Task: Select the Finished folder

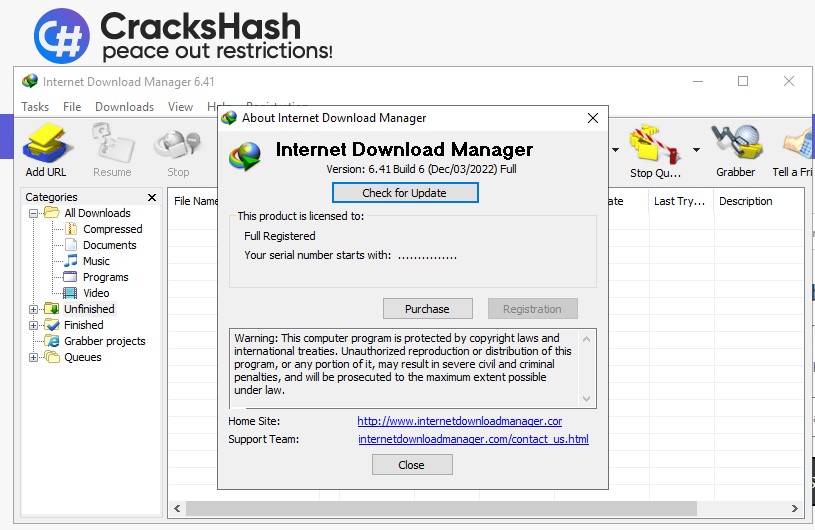Action: click(84, 325)
